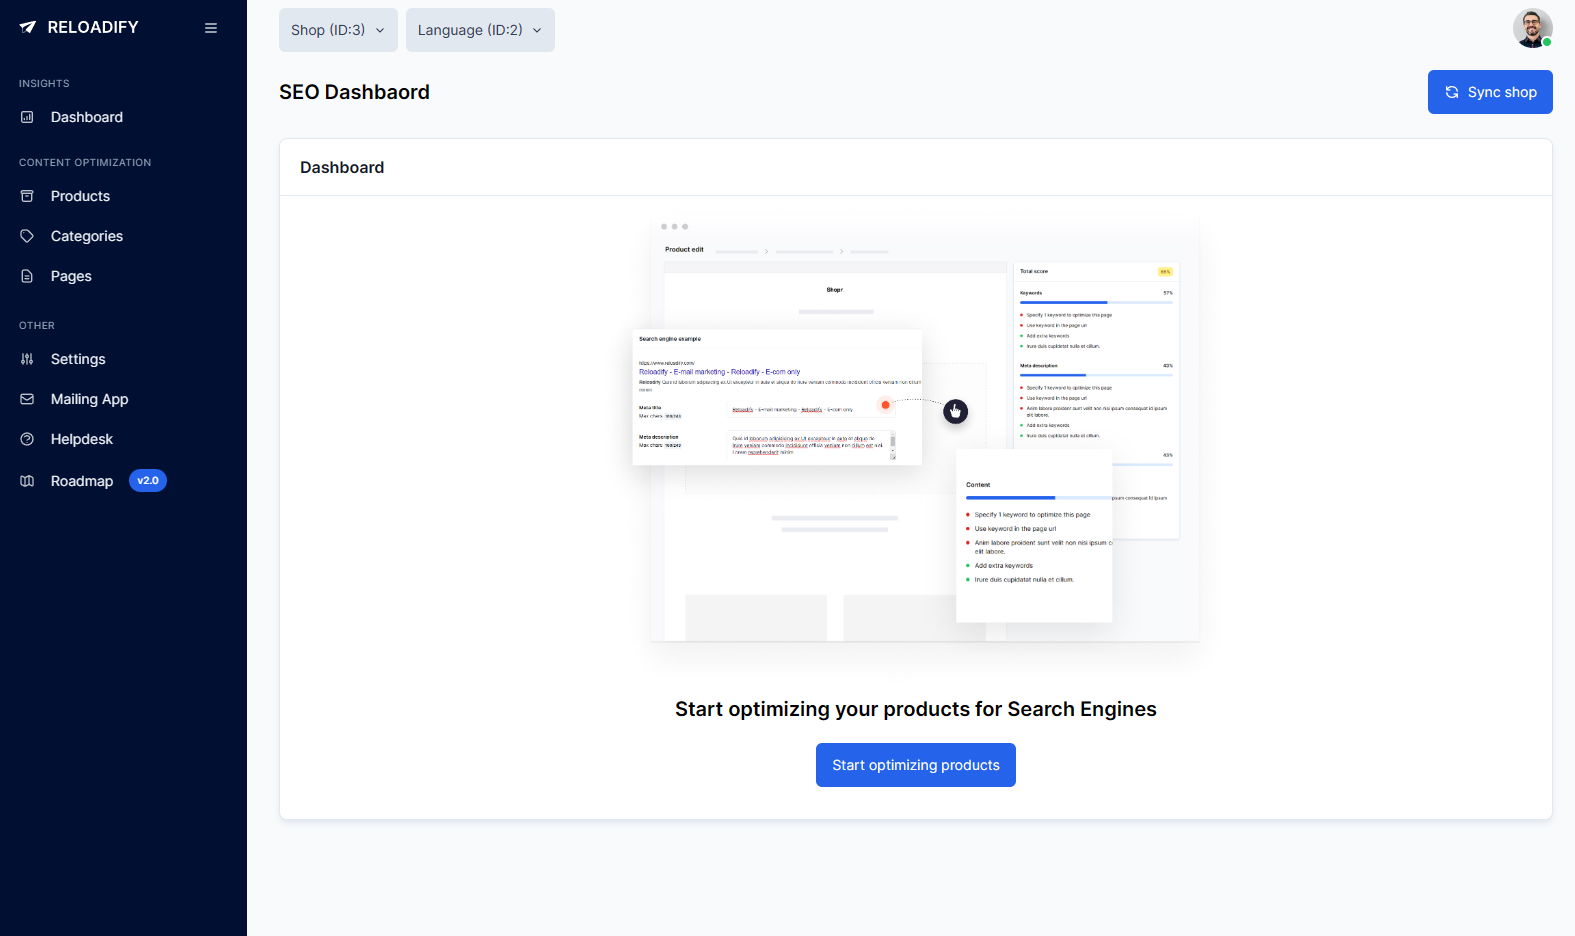Click the INSIGHTS section label
Viewport: 1575px width, 936px height.
[x=44, y=83]
